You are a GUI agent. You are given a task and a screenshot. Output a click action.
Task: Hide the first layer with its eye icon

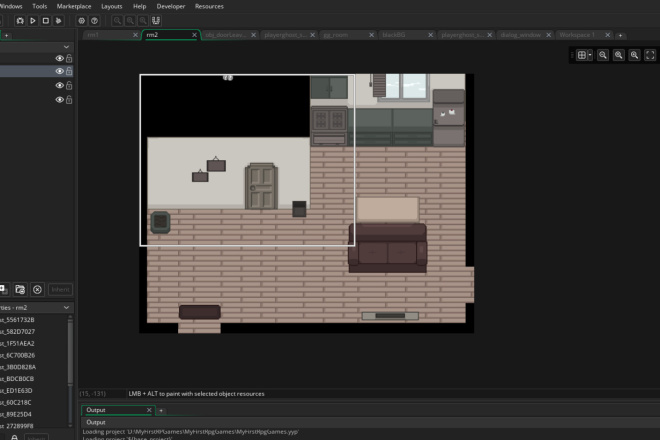click(x=59, y=59)
